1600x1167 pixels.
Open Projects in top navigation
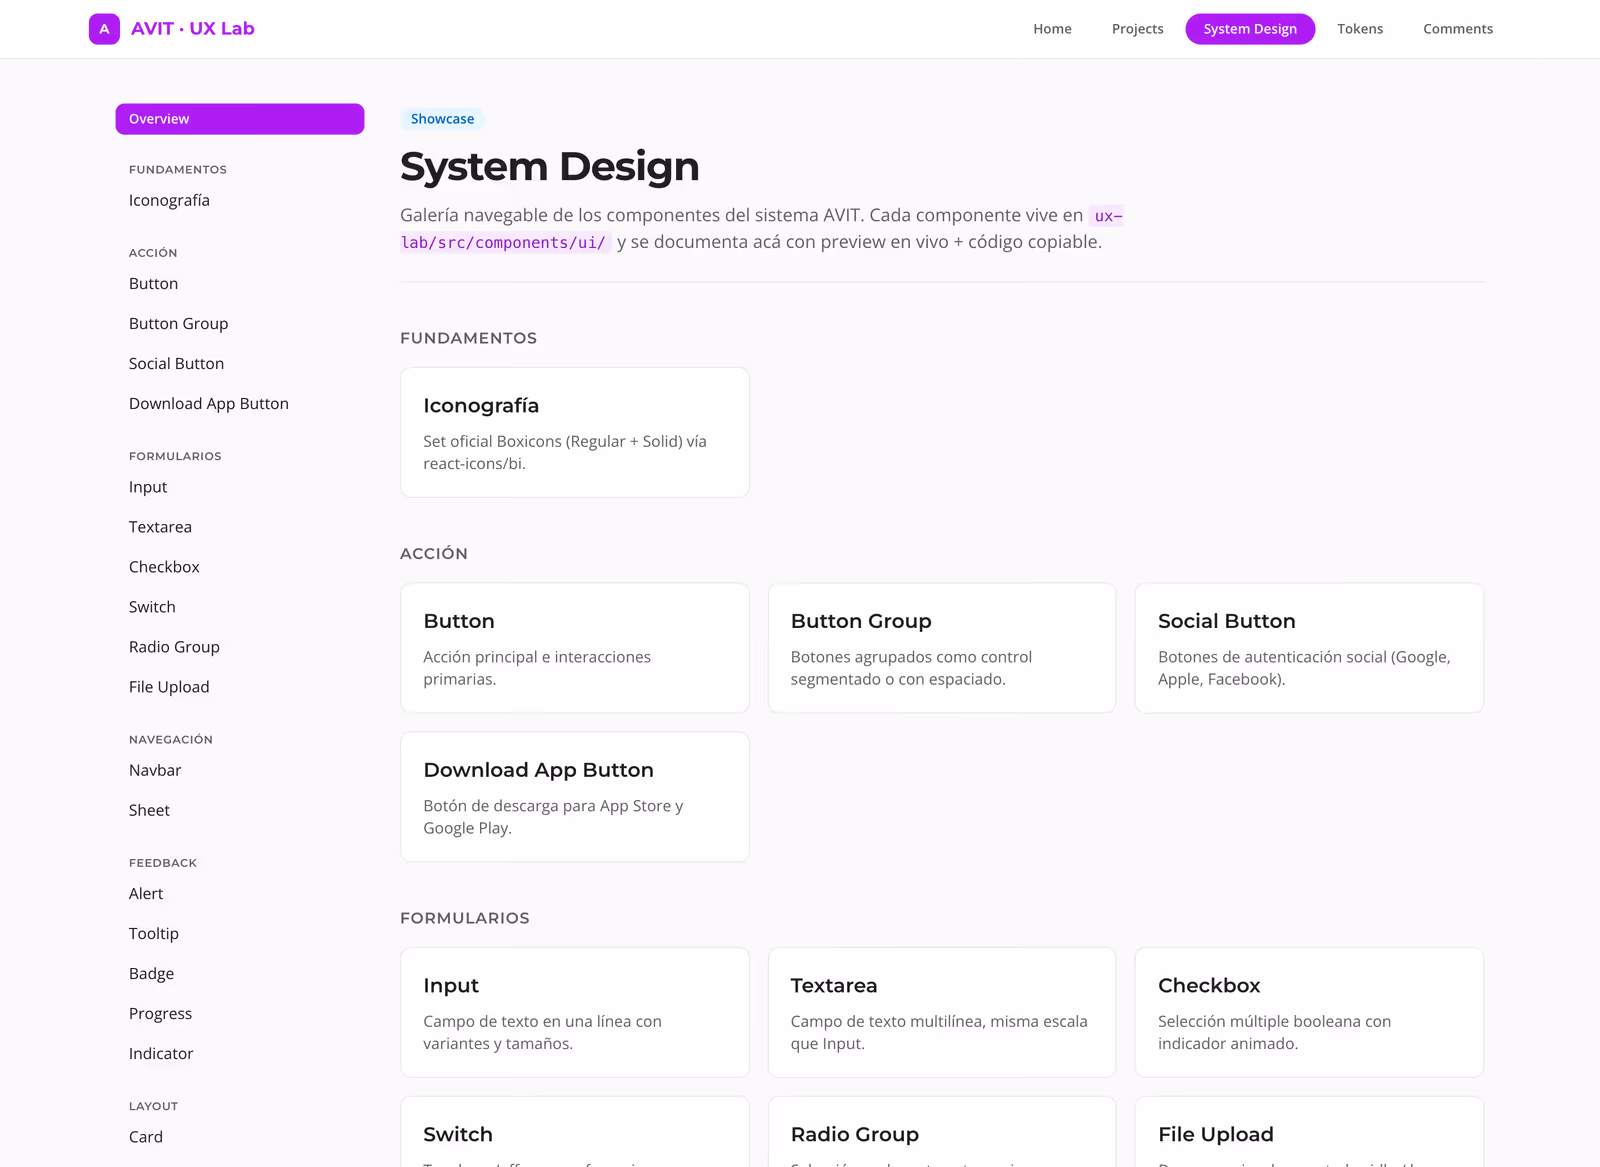1137,29
